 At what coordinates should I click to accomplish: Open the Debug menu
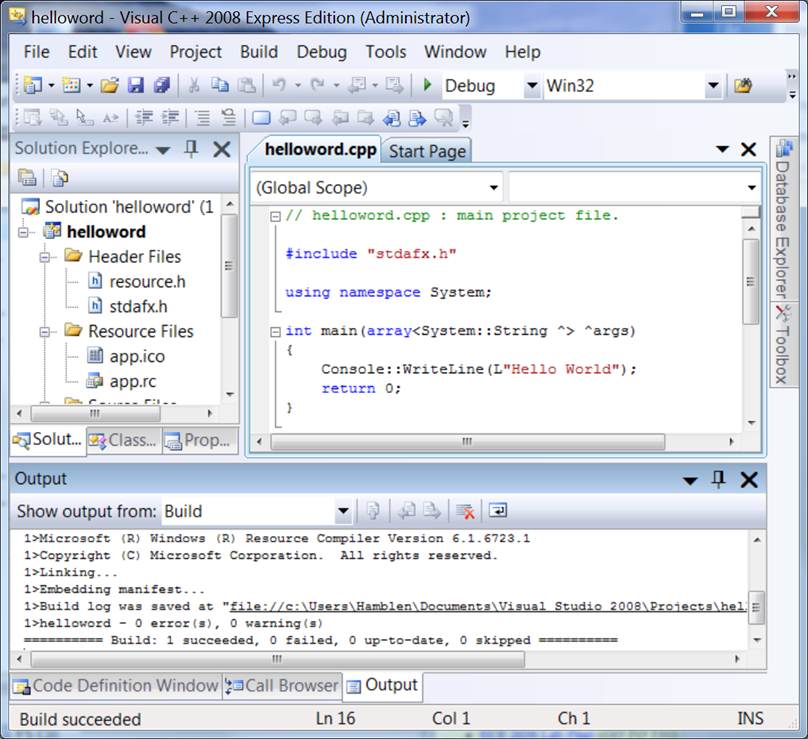(322, 52)
